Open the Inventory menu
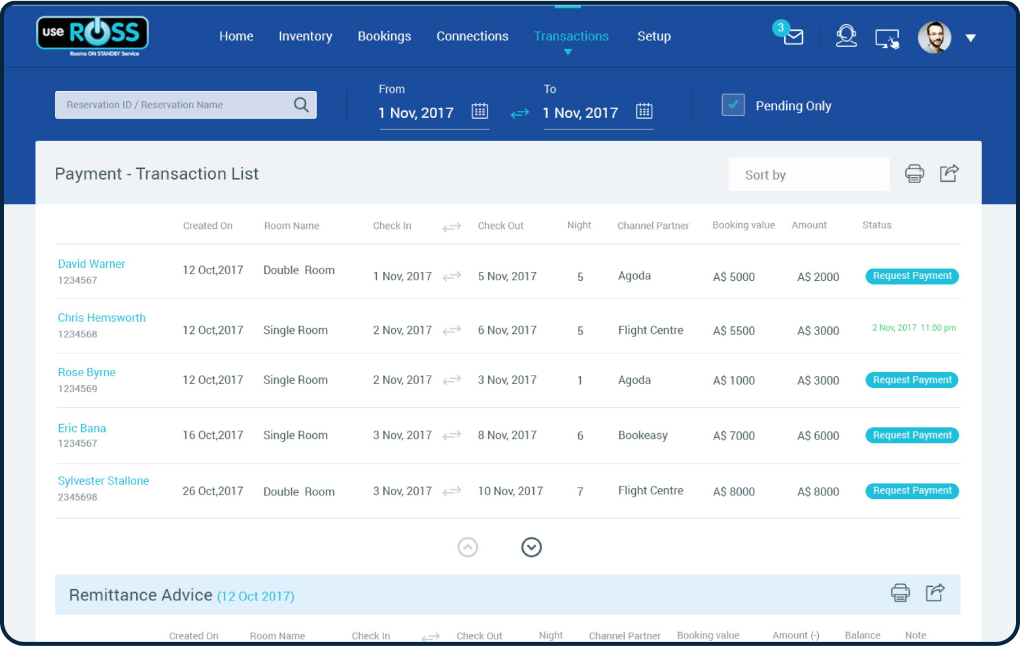The width and height of the screenshot is (1020, 646). [x=305, y=36]
